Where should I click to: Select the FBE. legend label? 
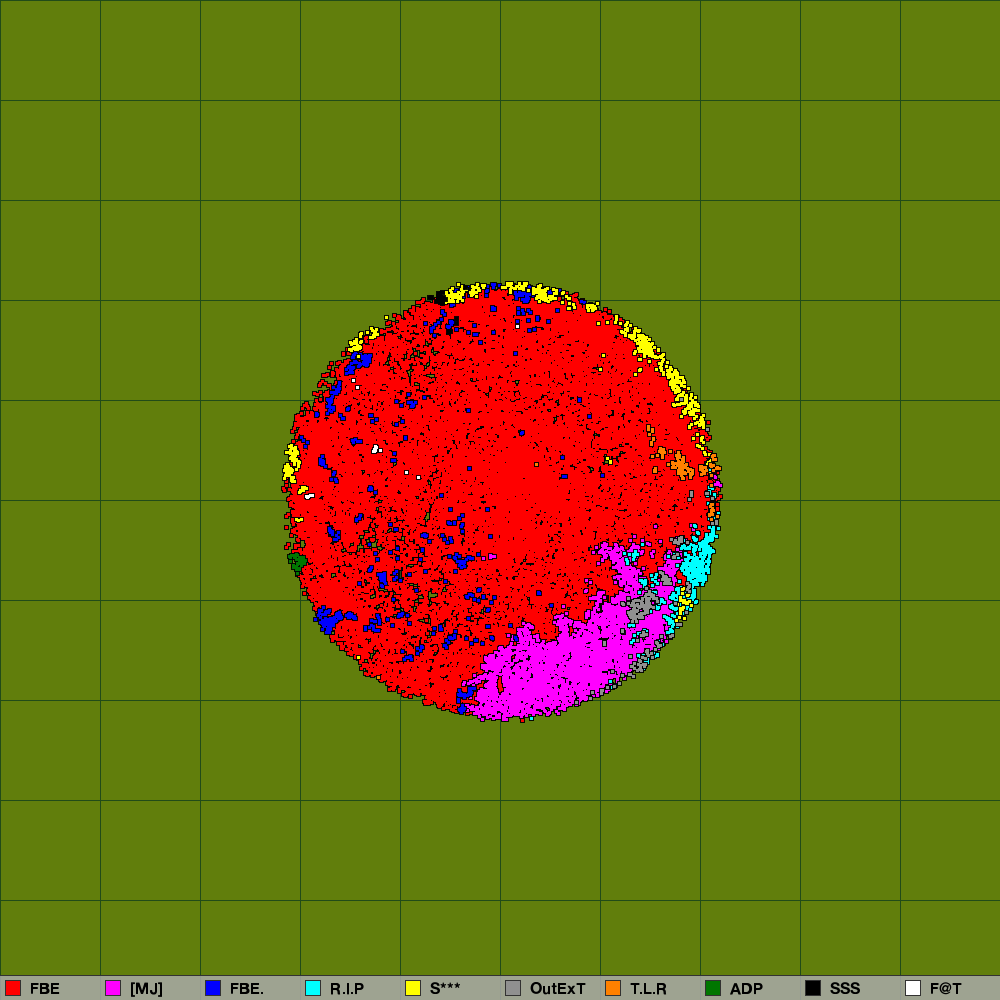[x=247, y=989]
